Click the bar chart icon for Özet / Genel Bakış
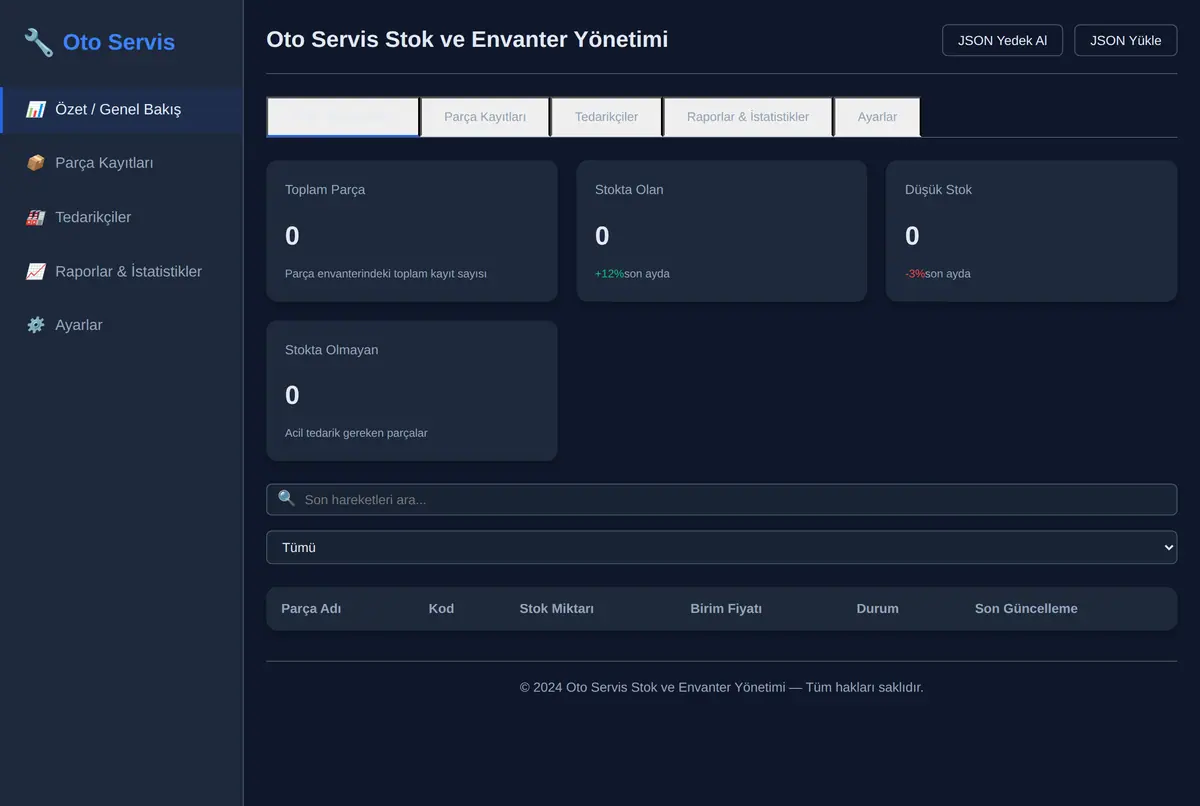The image size is (1200, 806). pyautogui.click(x=35, y=110)
